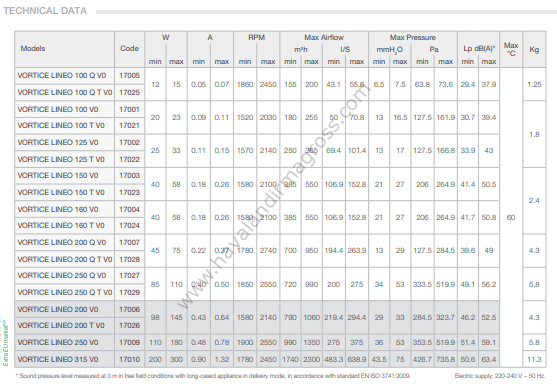Click the RPM column header
The image size is (557, 386).
coord(256,37)
